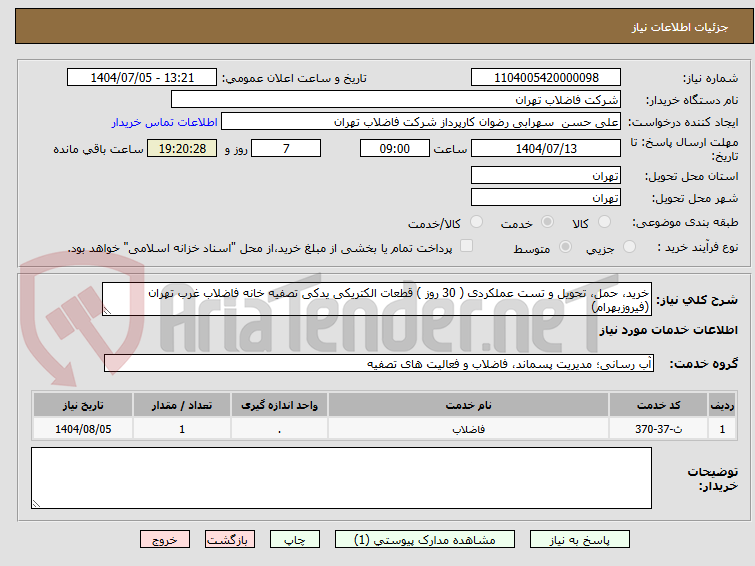This screenshot has width=755, height=566.
Task: Click the چاپ print button
Action: click(x=295, y=540)
